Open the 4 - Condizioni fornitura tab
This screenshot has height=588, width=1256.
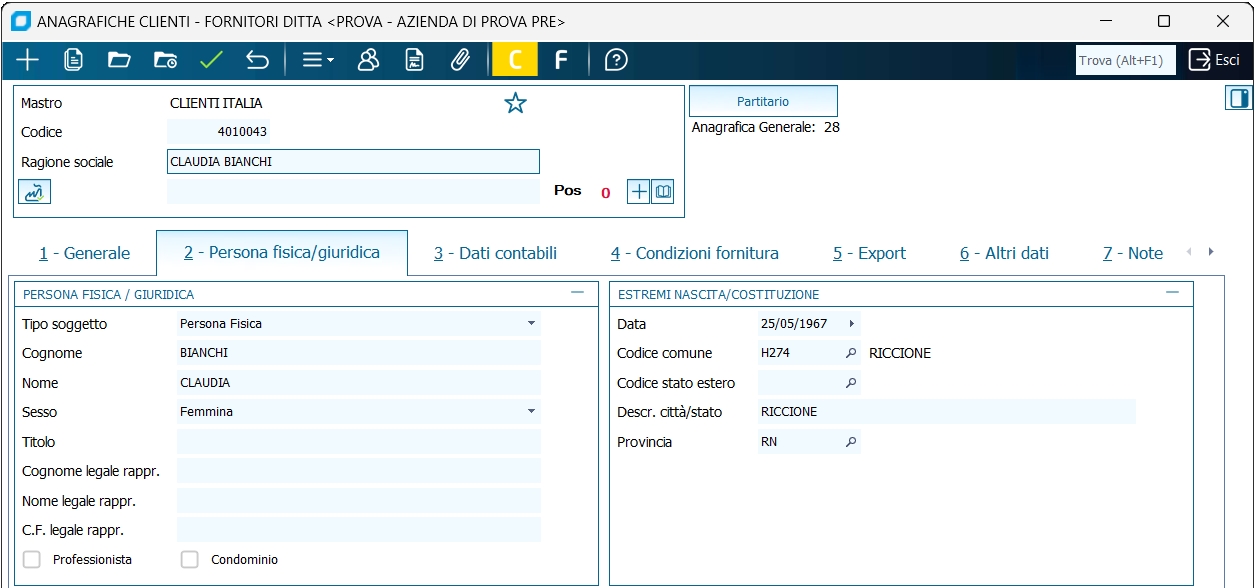click(695, 253)
